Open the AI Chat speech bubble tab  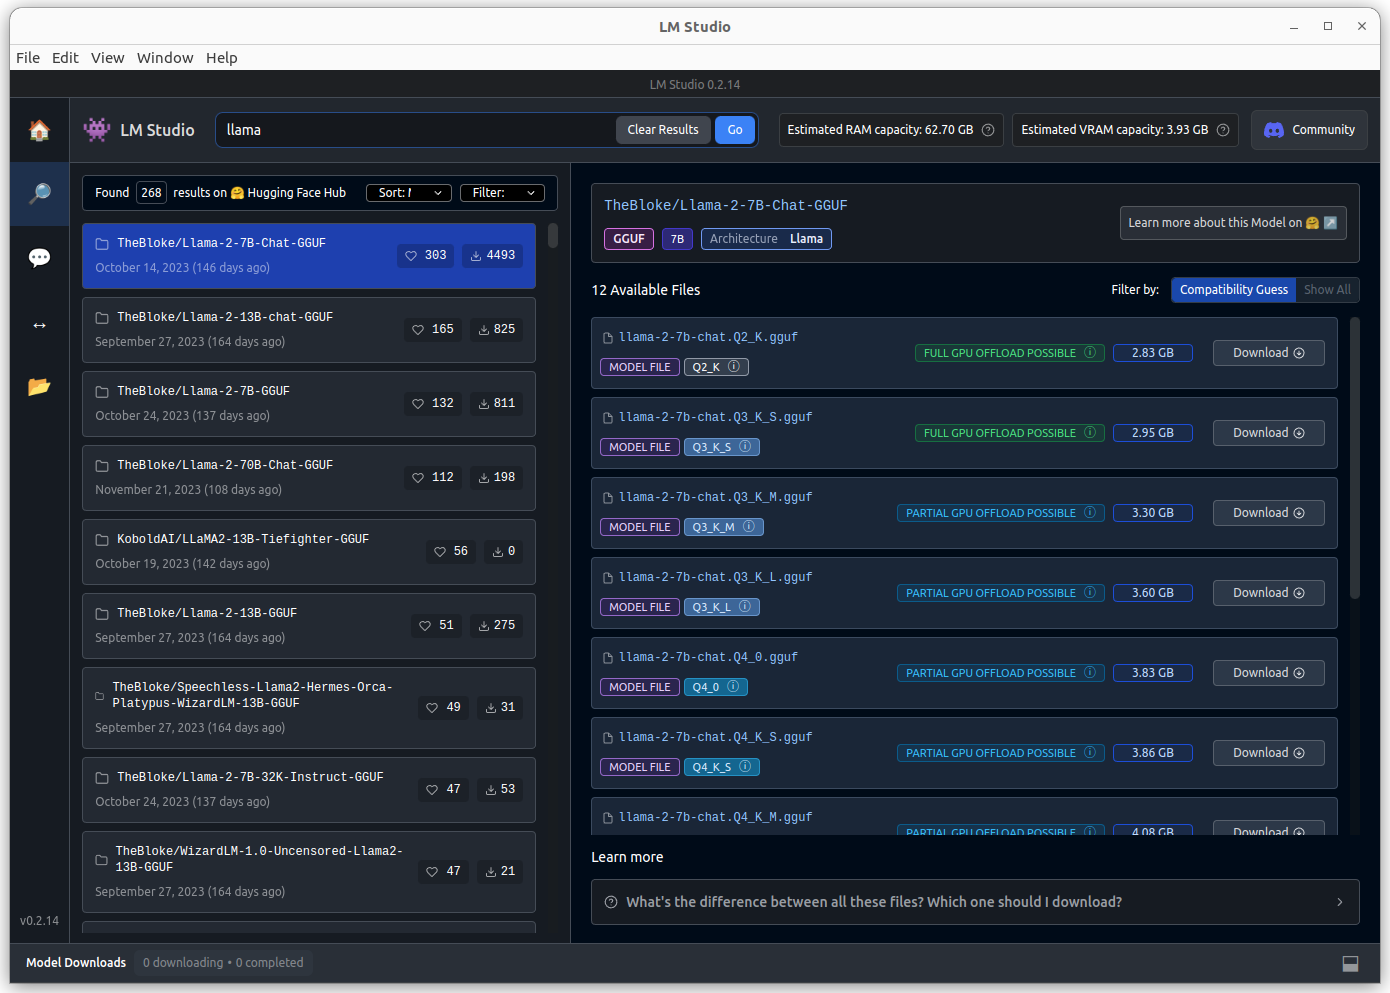39,258
